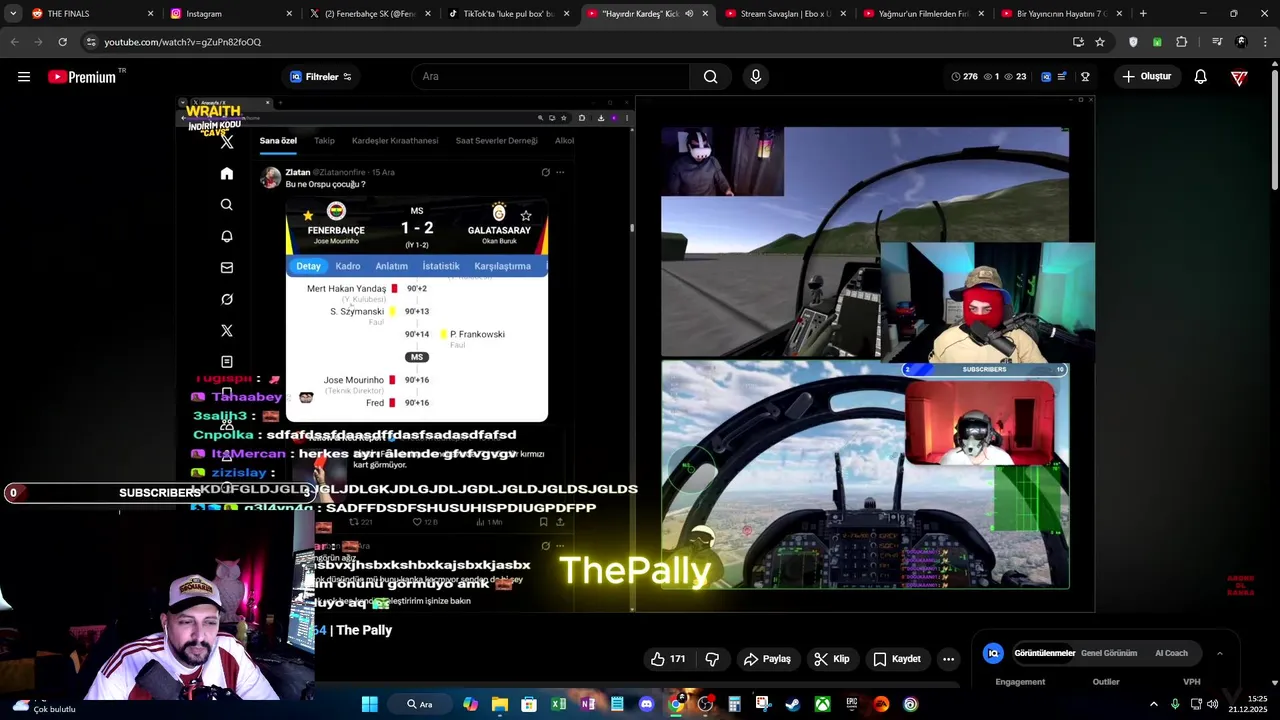Collapse the vidIQ panel chevron
1280x720 pixels.
click(1219, 653)
